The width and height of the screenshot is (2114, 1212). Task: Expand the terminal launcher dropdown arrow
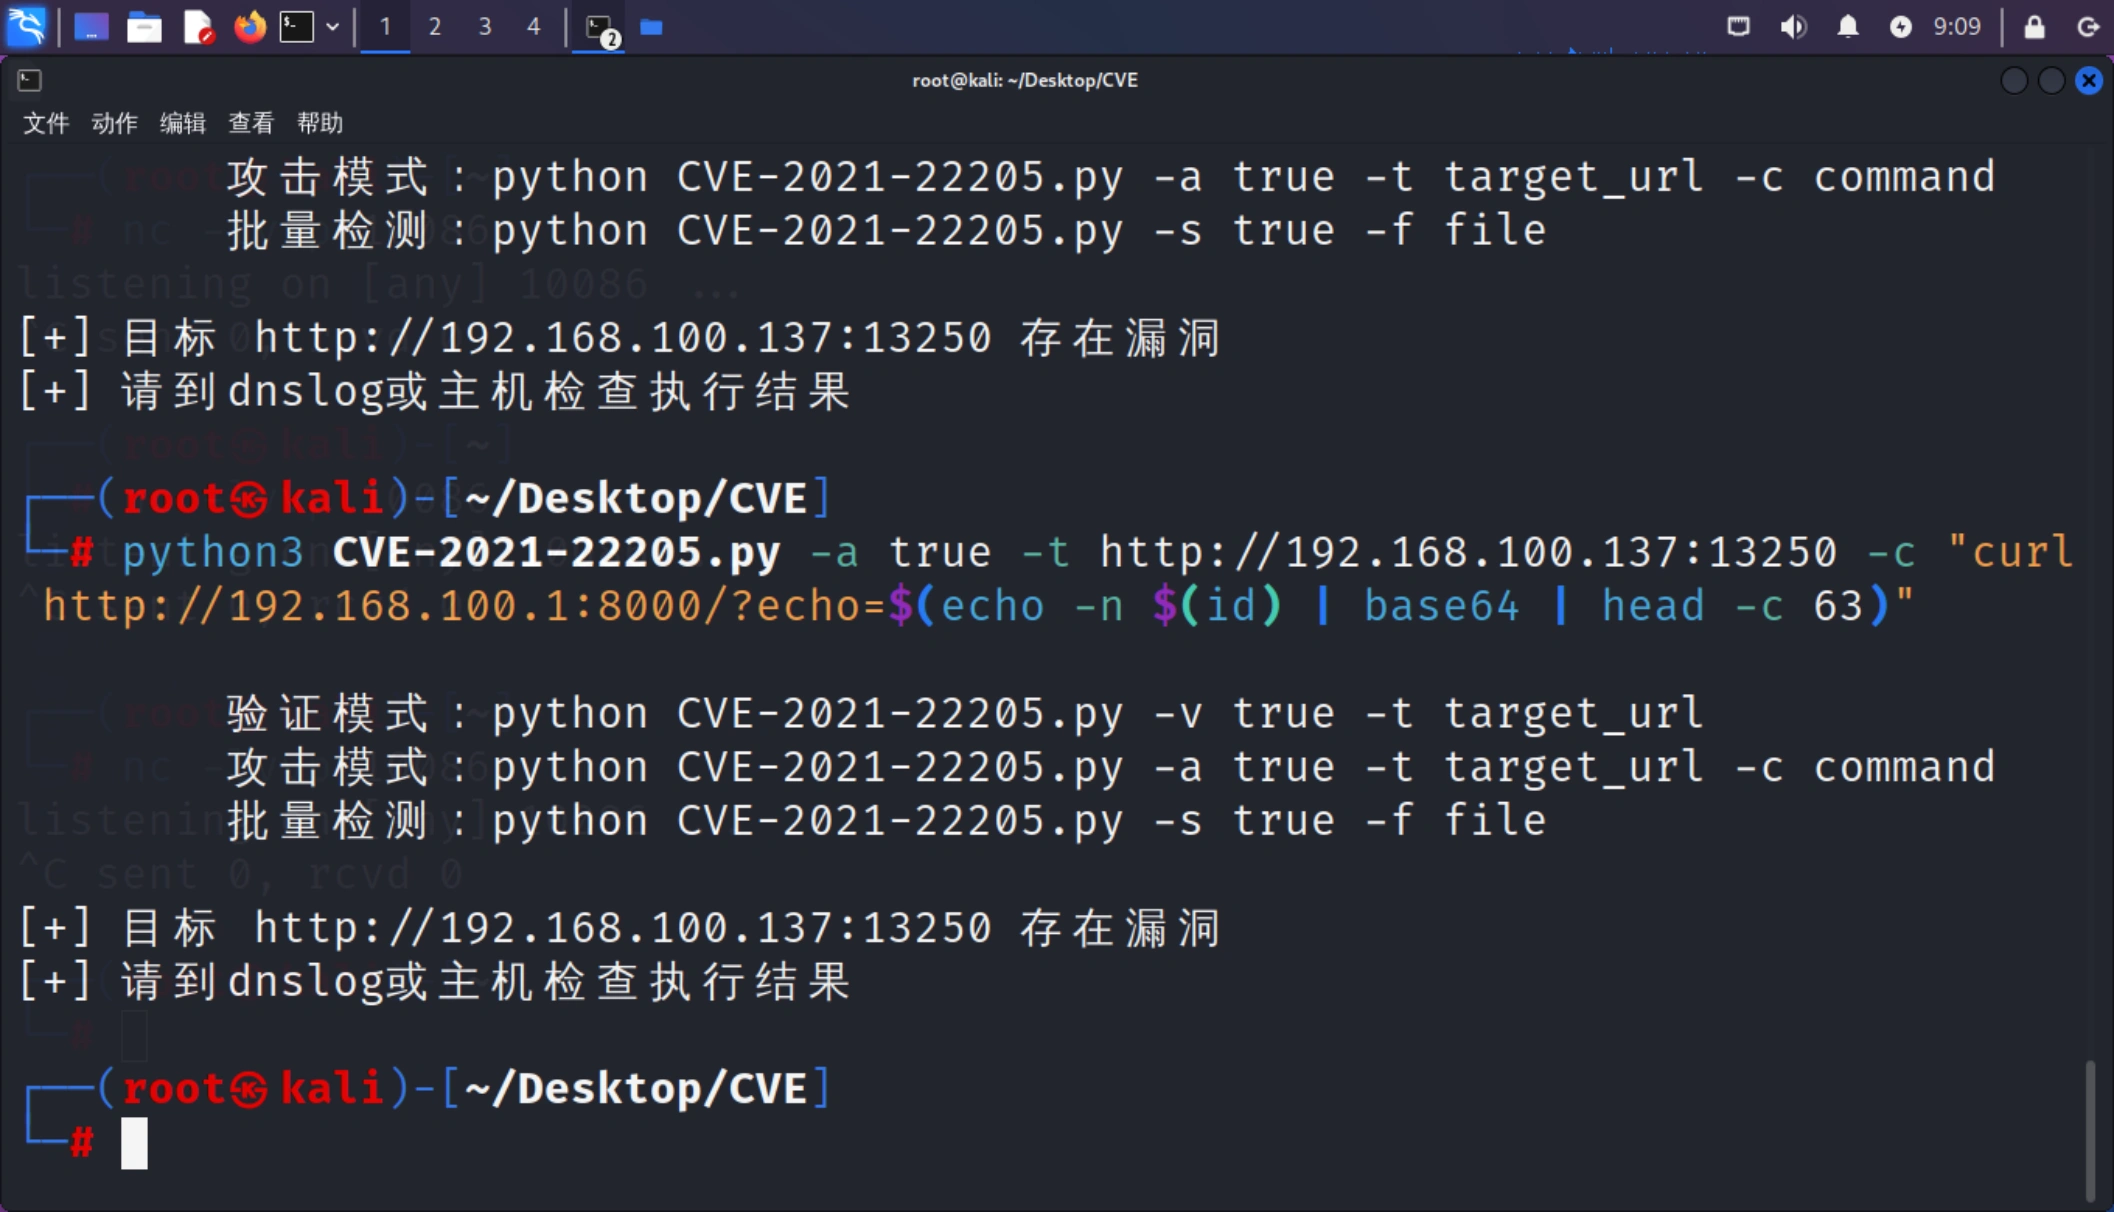coord(333,27)
